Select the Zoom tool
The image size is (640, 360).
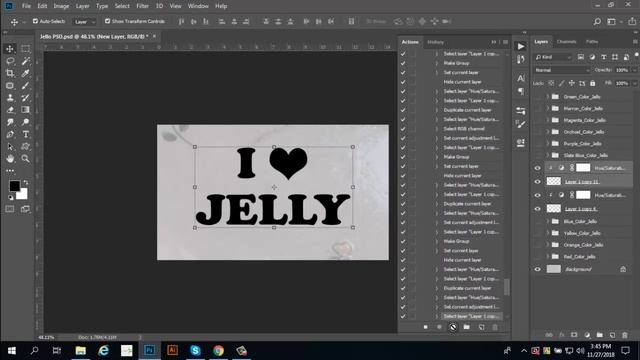click(25, 158)
